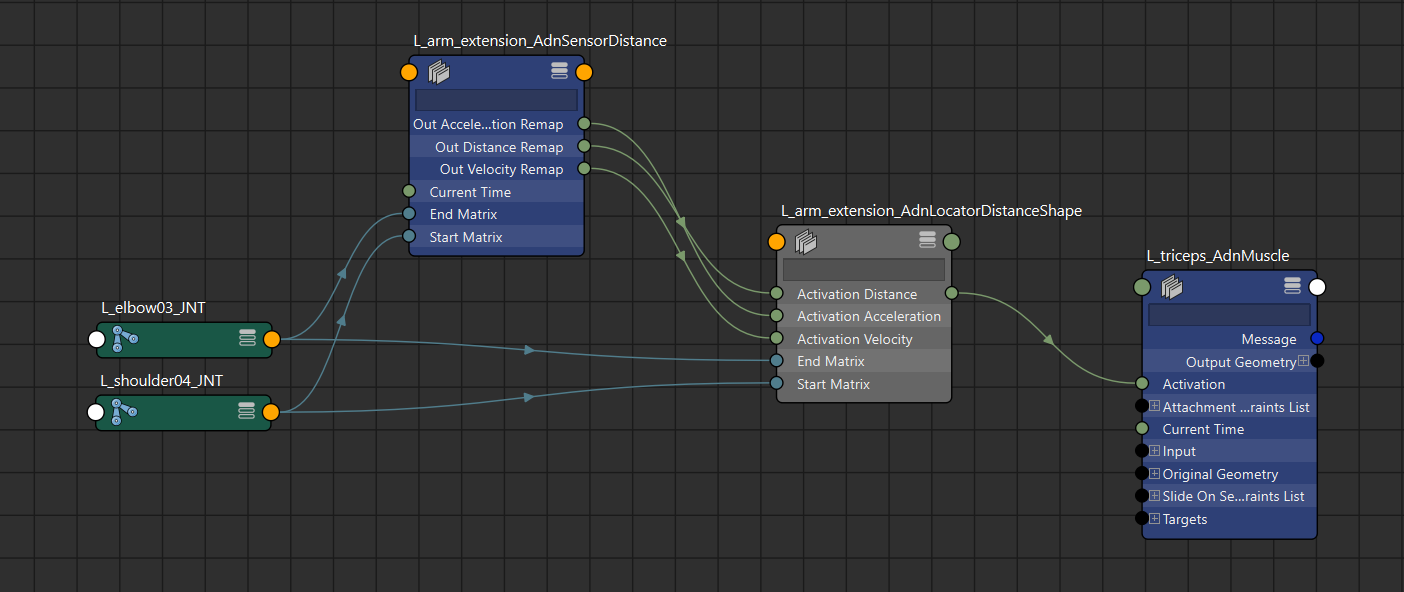1404x592 pixels.
Task: Toggle attribute view mode on AdnSensorDistance node
Action: pyautogui.click(x=560, y=71)
